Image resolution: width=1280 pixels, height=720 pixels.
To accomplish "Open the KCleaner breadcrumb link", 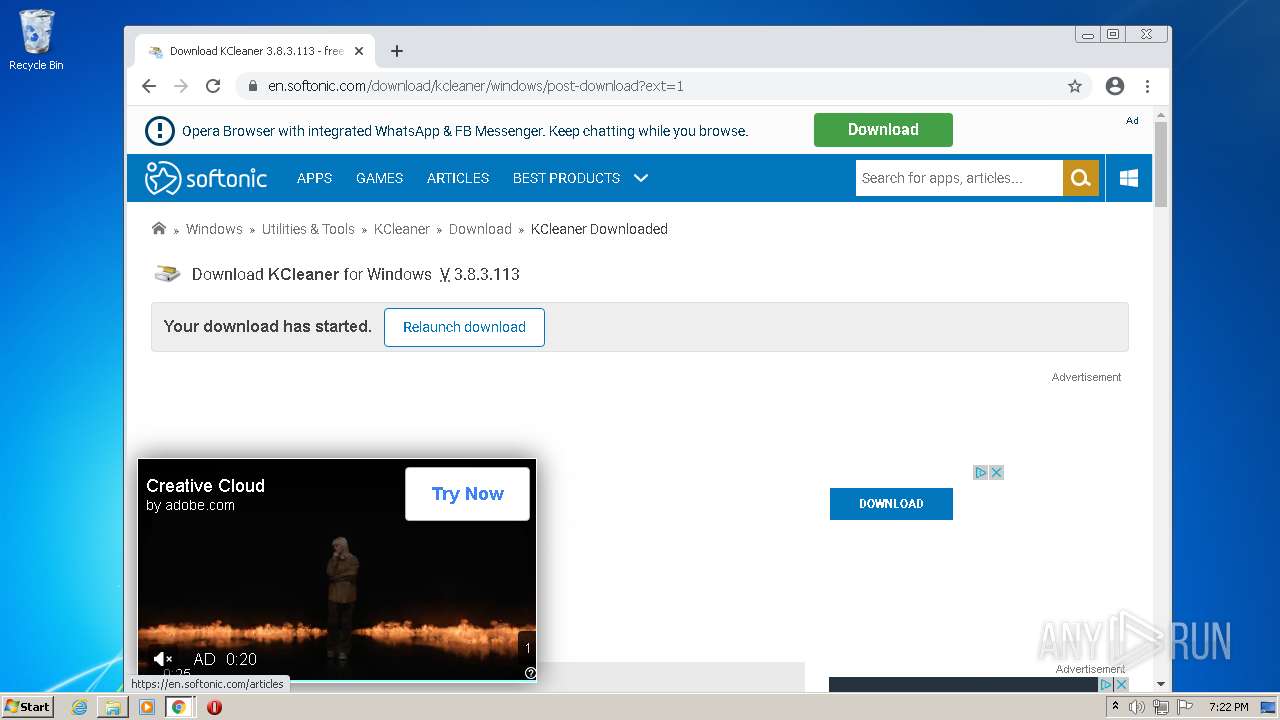I will (x=402, y=229).
